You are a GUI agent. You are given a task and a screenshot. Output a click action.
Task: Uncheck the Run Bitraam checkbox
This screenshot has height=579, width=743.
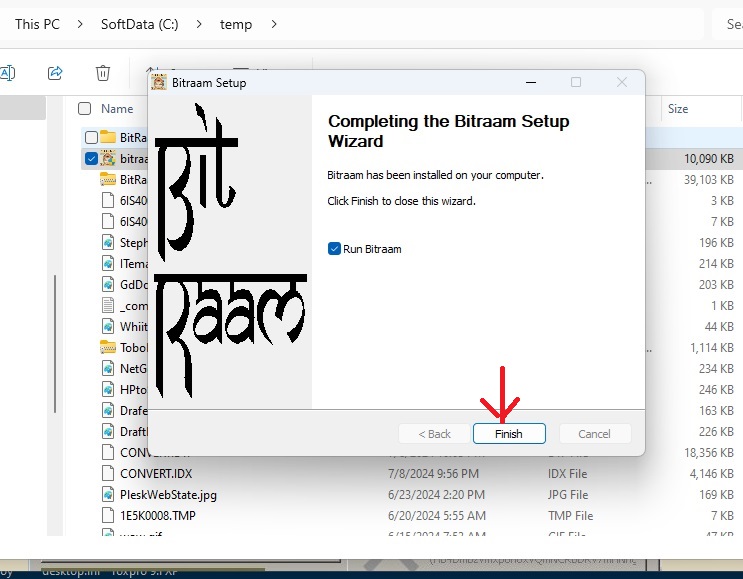334,249
